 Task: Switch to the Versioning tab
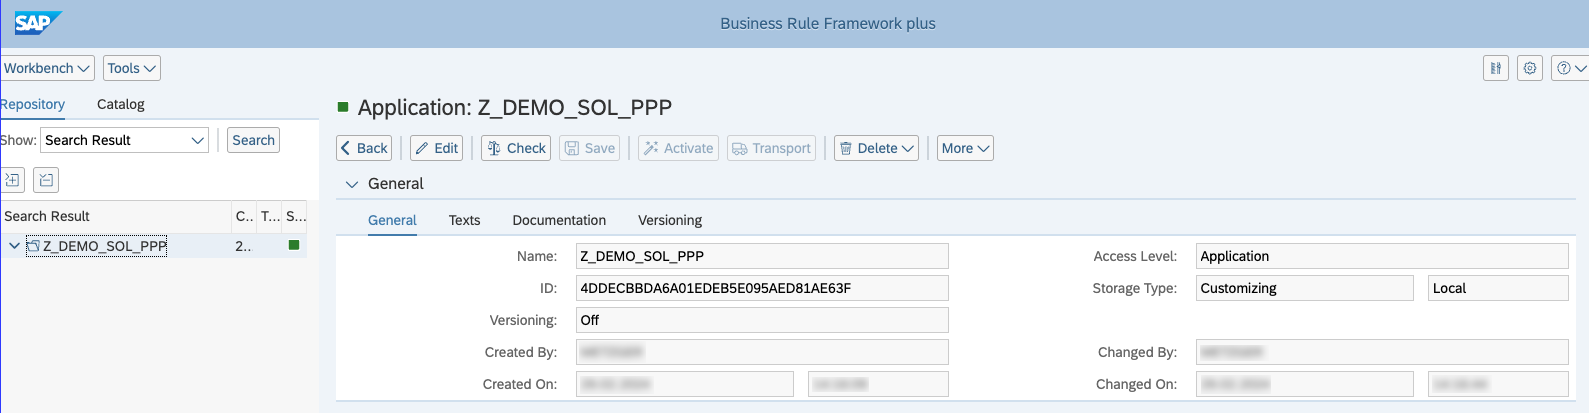tap(670, 220)
